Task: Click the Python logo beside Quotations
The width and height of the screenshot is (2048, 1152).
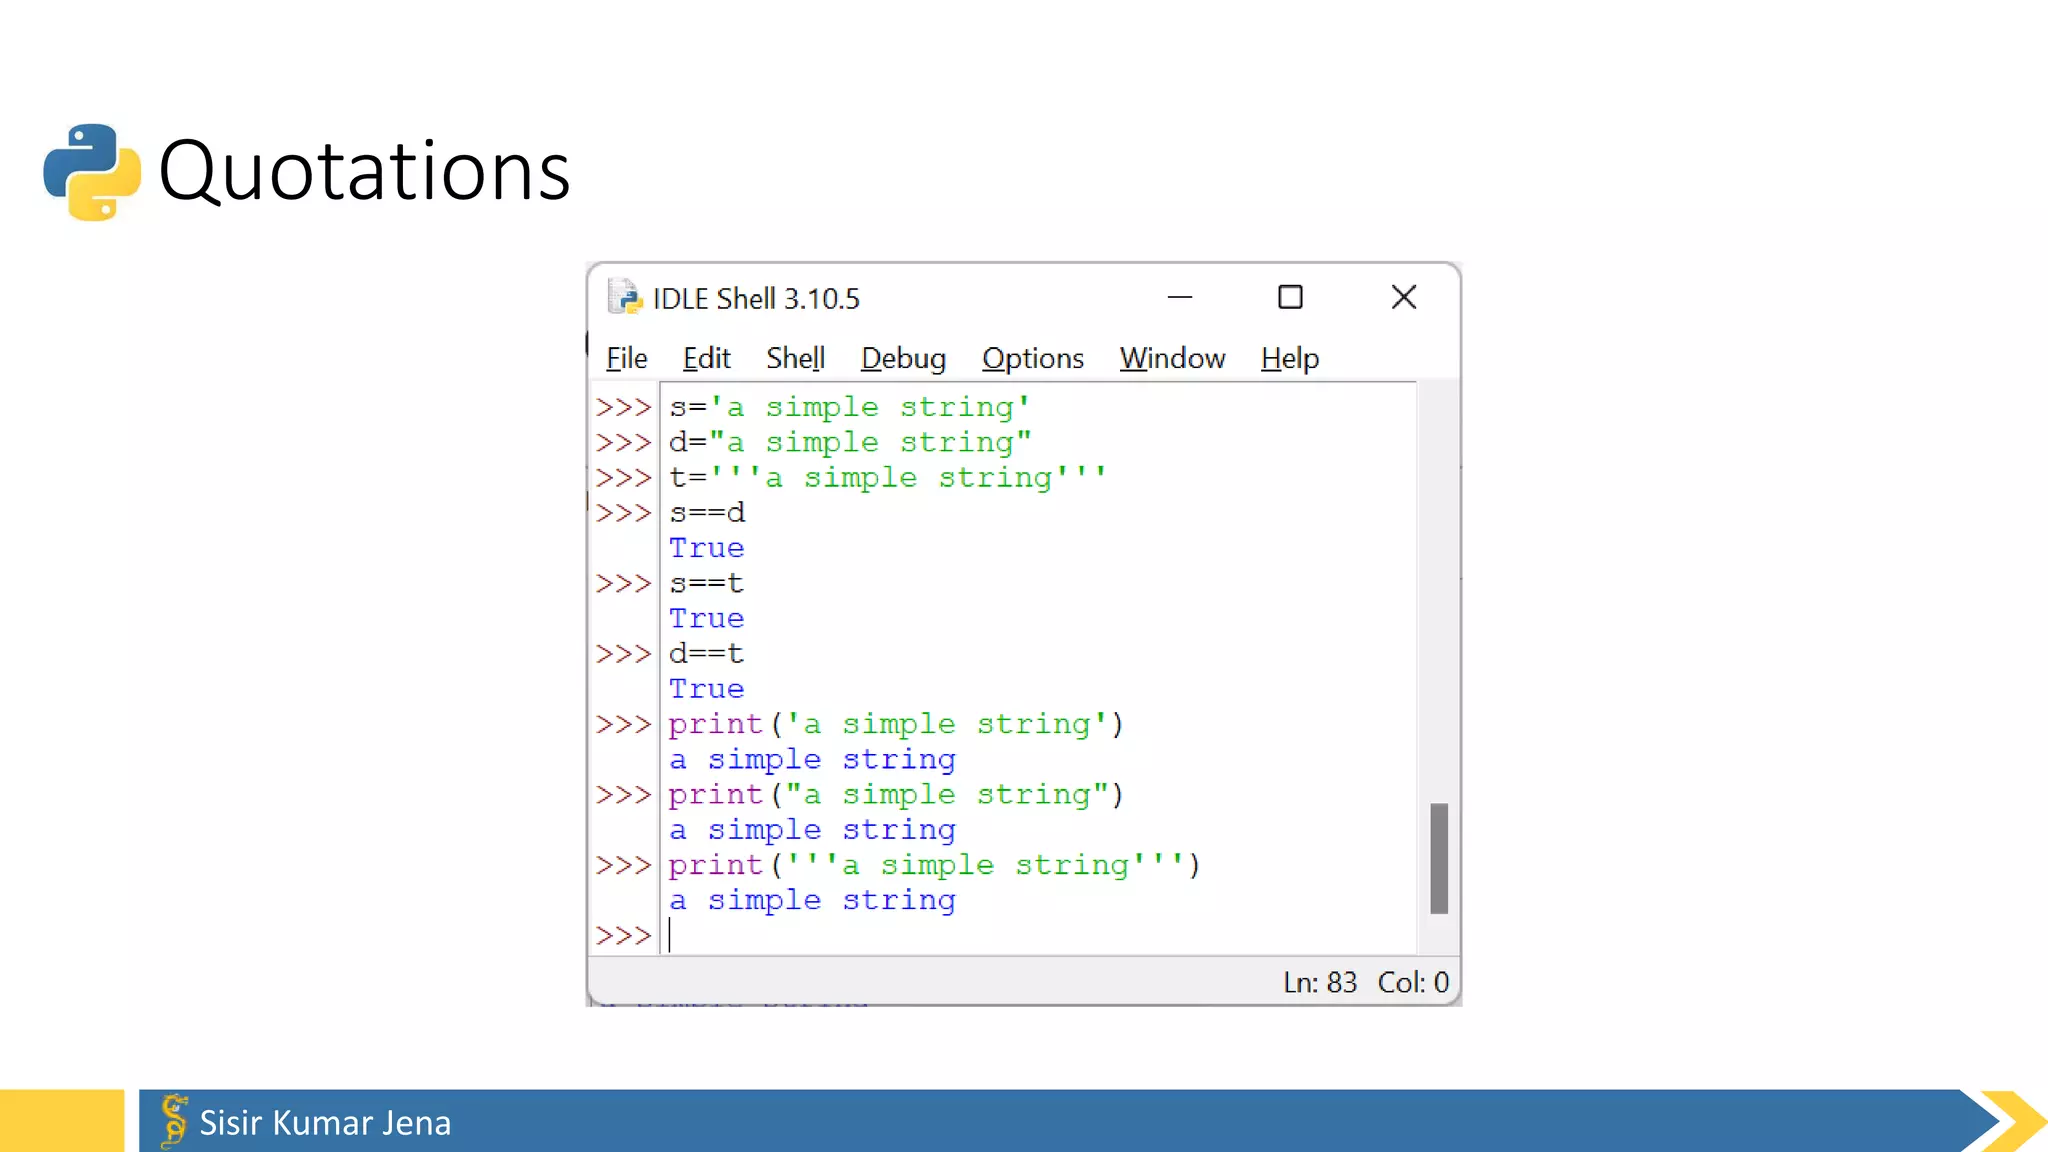Action: [92, 172]
